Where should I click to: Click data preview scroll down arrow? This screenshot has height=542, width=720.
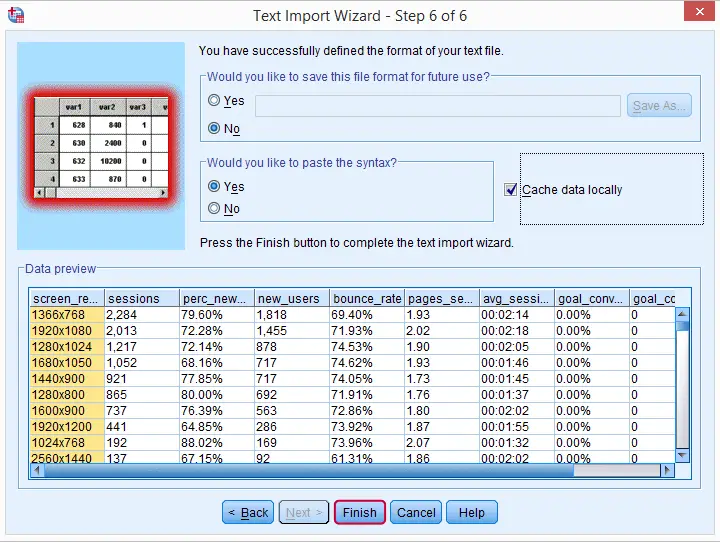[x=682, y=455]
